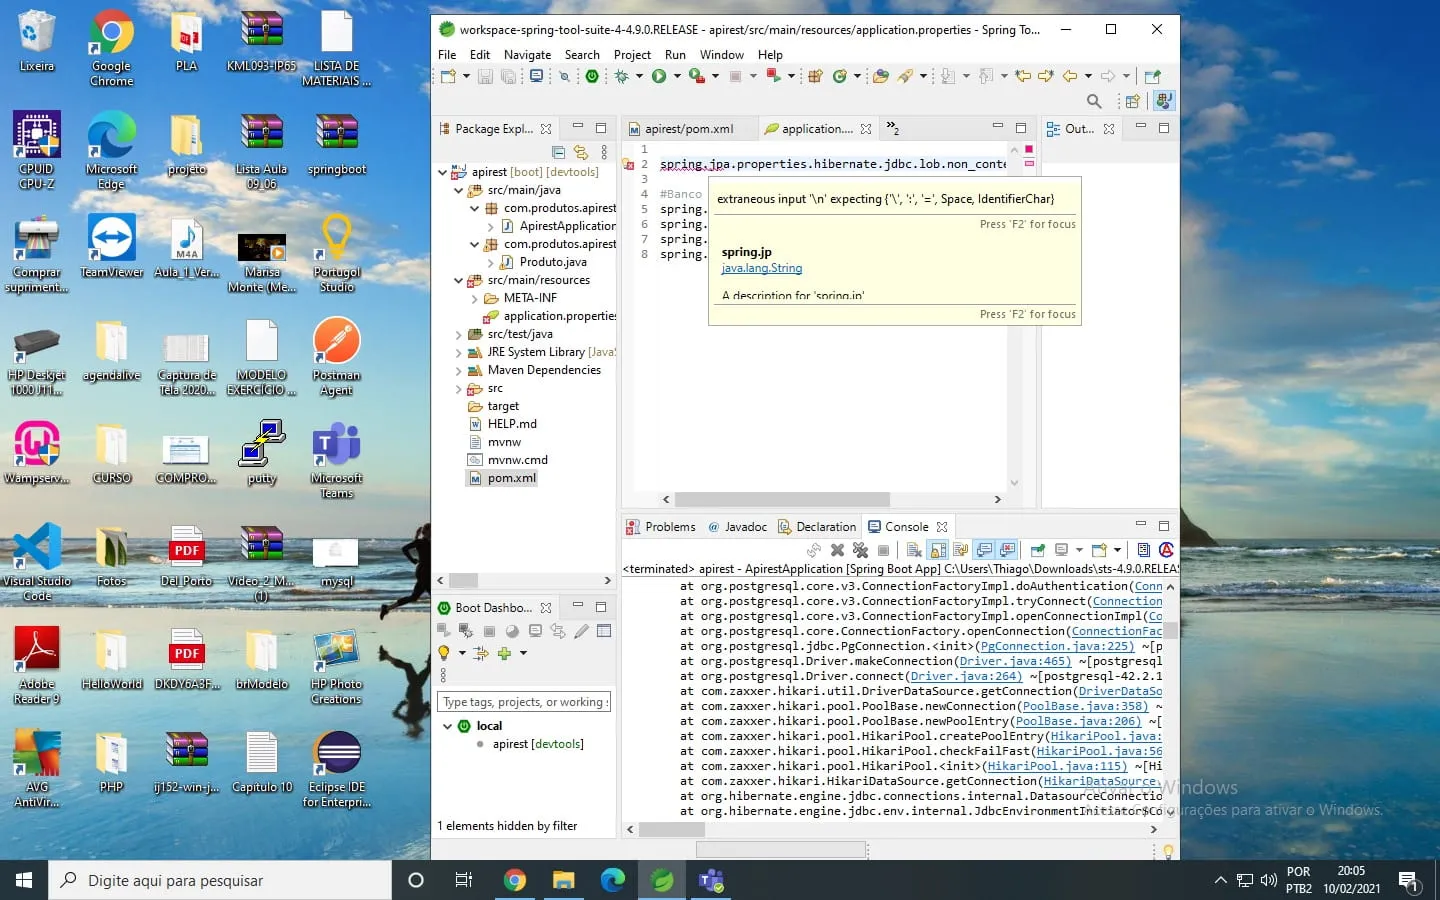Open the dropdown arrow next to Run button
This screenshot has width=1440, height=900.
[677, 76]
